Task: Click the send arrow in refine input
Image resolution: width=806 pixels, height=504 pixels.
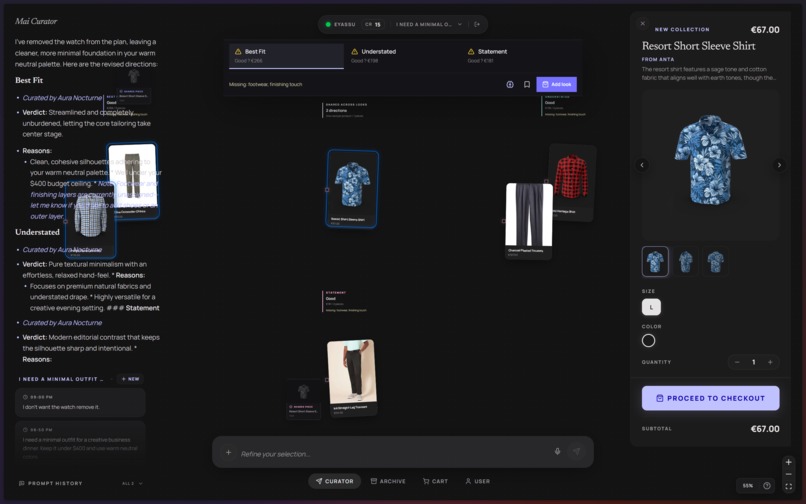Action: click(576, 452)
